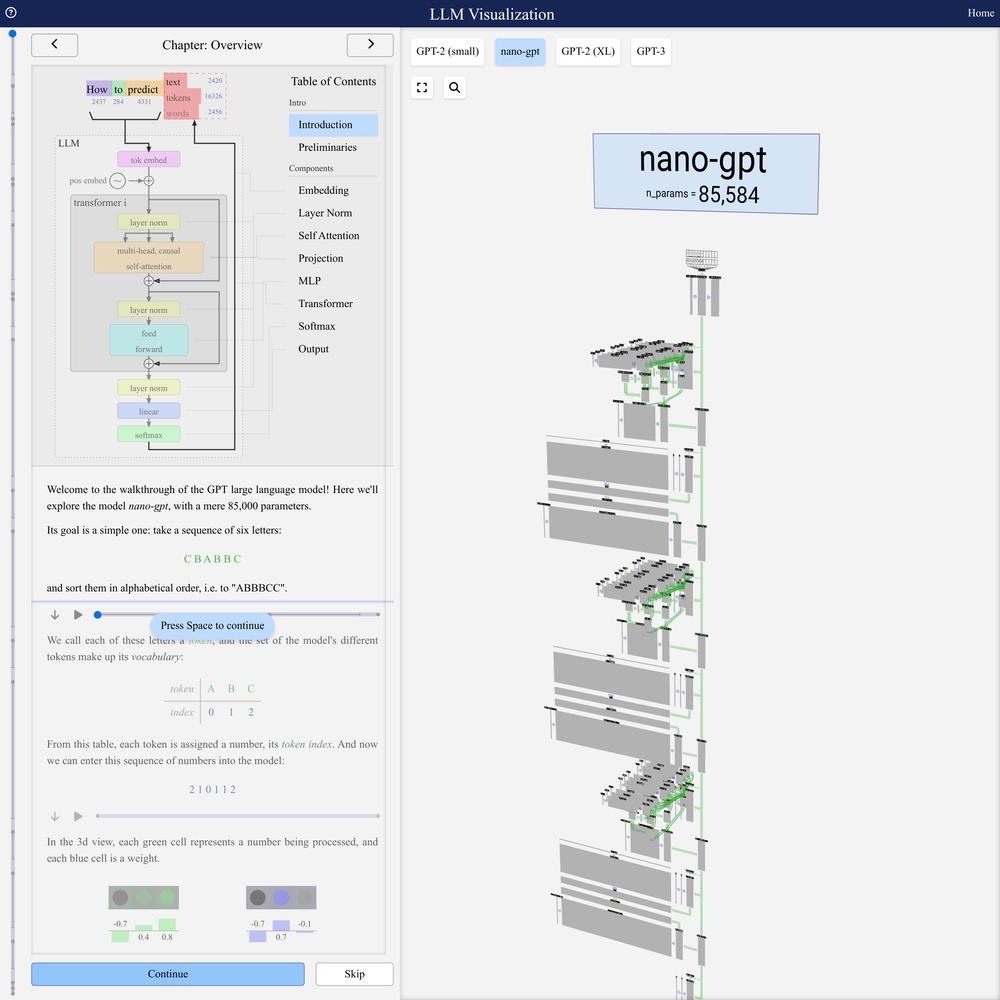Click the first play arrow icon
Viewport: 1000px width, 1000px height.
pyautogui.click(x=78, y=615)
